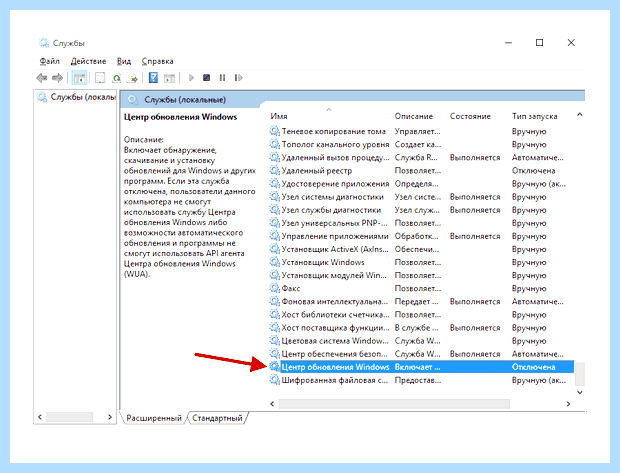Select the Узел универсальных PNP service row
The height and width of the screenshot is (473, 620).
422,223
